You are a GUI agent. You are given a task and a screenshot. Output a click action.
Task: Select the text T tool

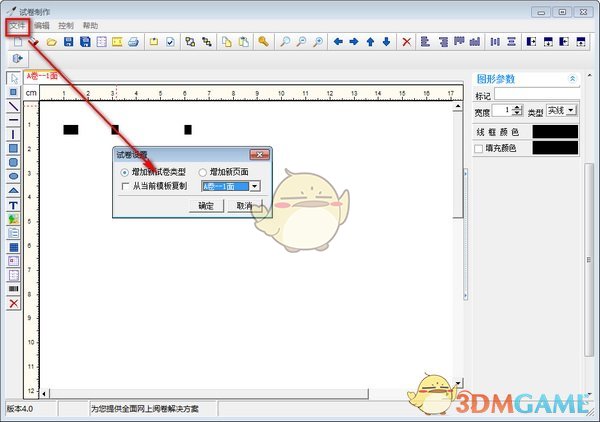[x=13, y=205]
